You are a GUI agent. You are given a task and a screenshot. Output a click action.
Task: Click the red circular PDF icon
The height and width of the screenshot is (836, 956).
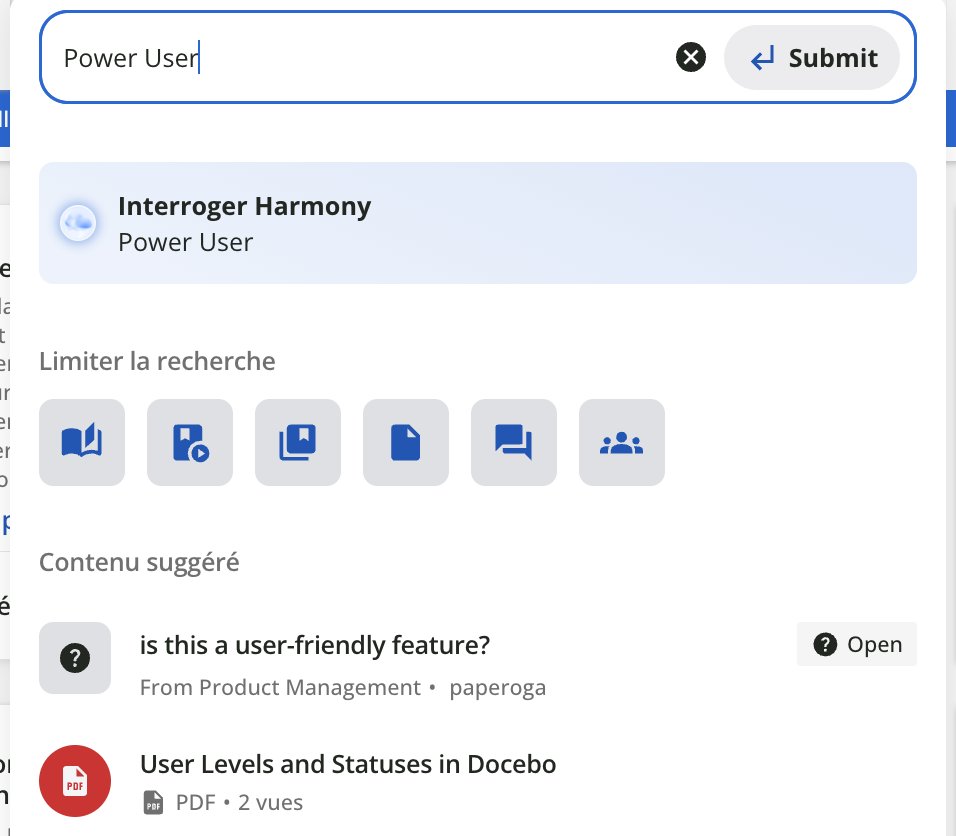75,781
